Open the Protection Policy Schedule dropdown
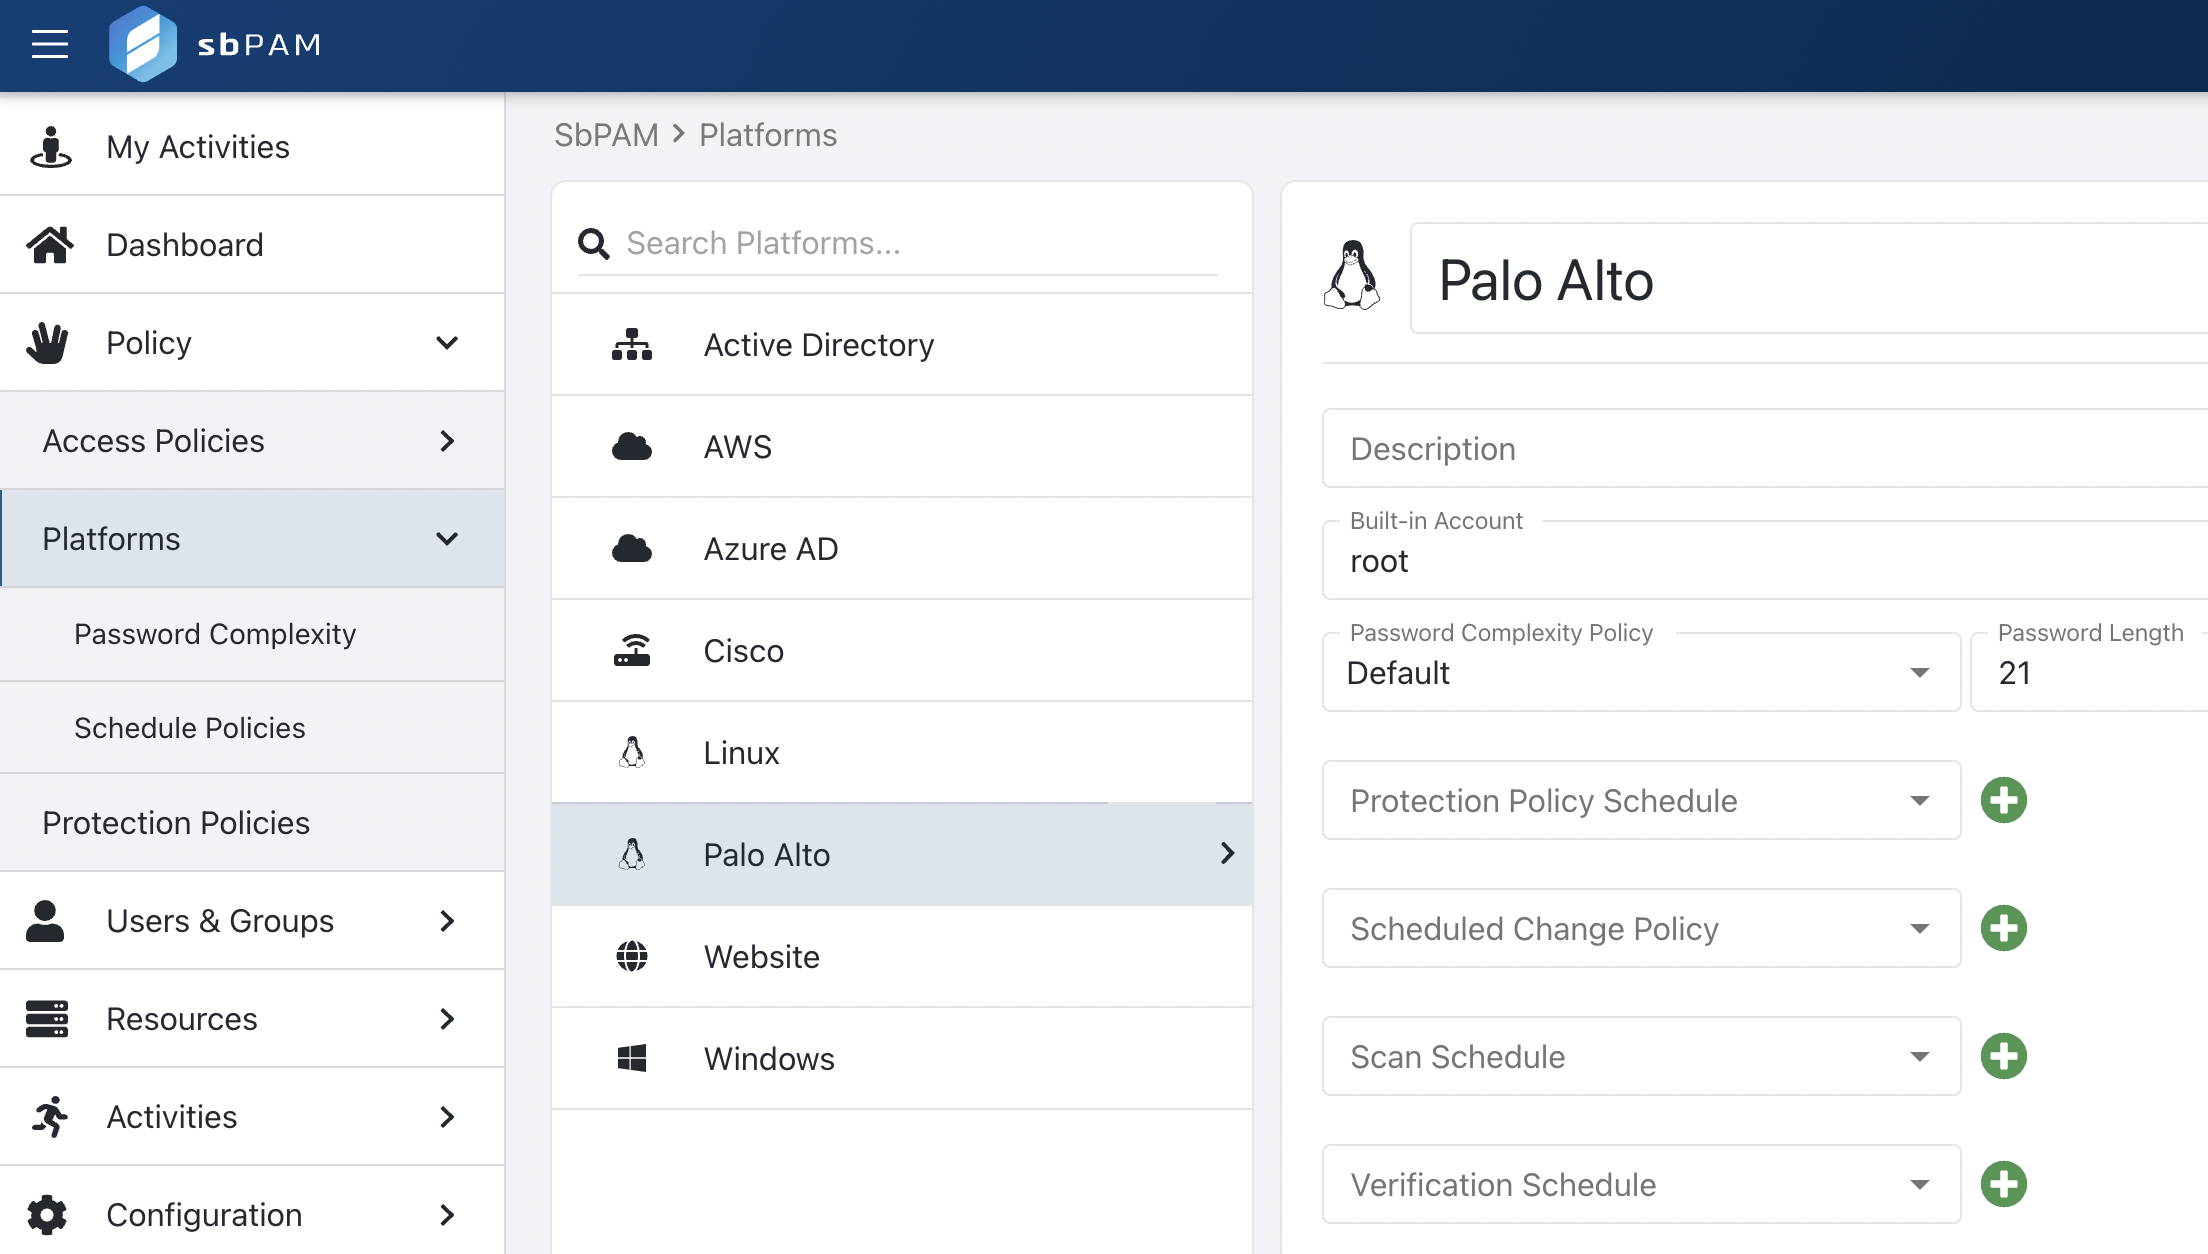Viewport: 2208px width, 1254px height. point(1640,800)
